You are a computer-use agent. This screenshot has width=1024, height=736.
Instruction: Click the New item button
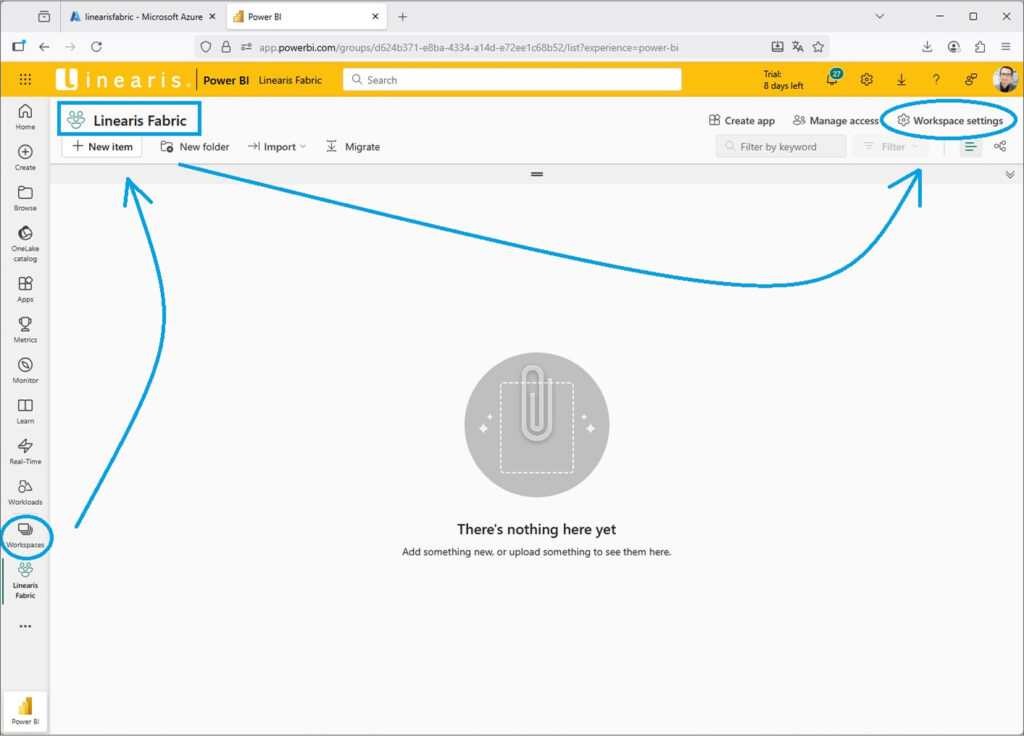point(102,146)
